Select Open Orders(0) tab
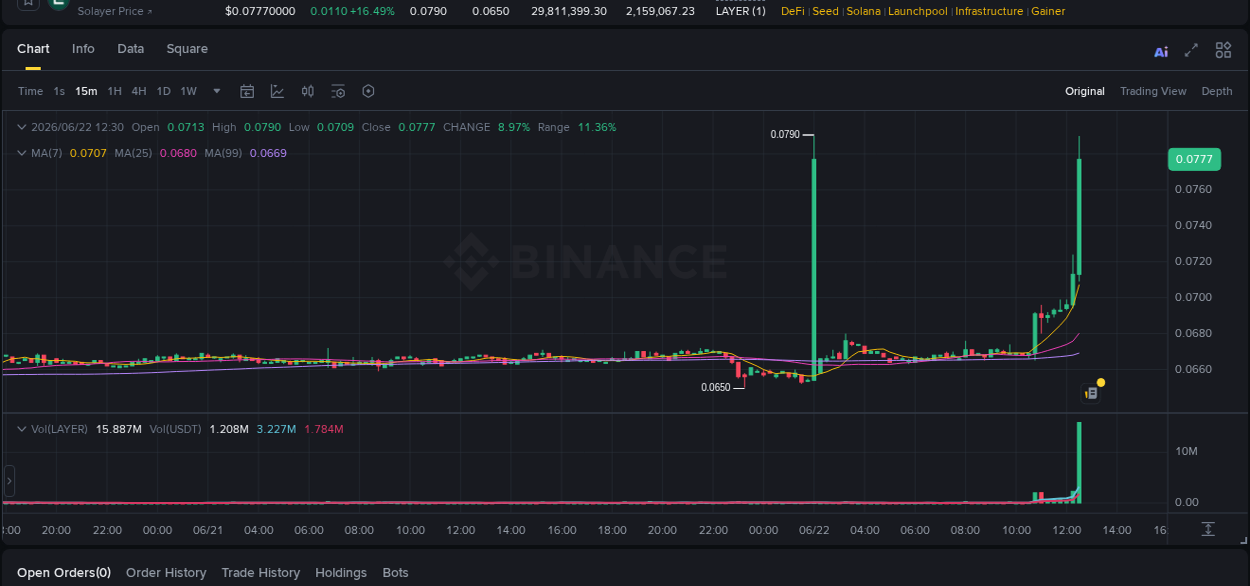Viewport: 1250px width, 586px height. pos(64,573)
